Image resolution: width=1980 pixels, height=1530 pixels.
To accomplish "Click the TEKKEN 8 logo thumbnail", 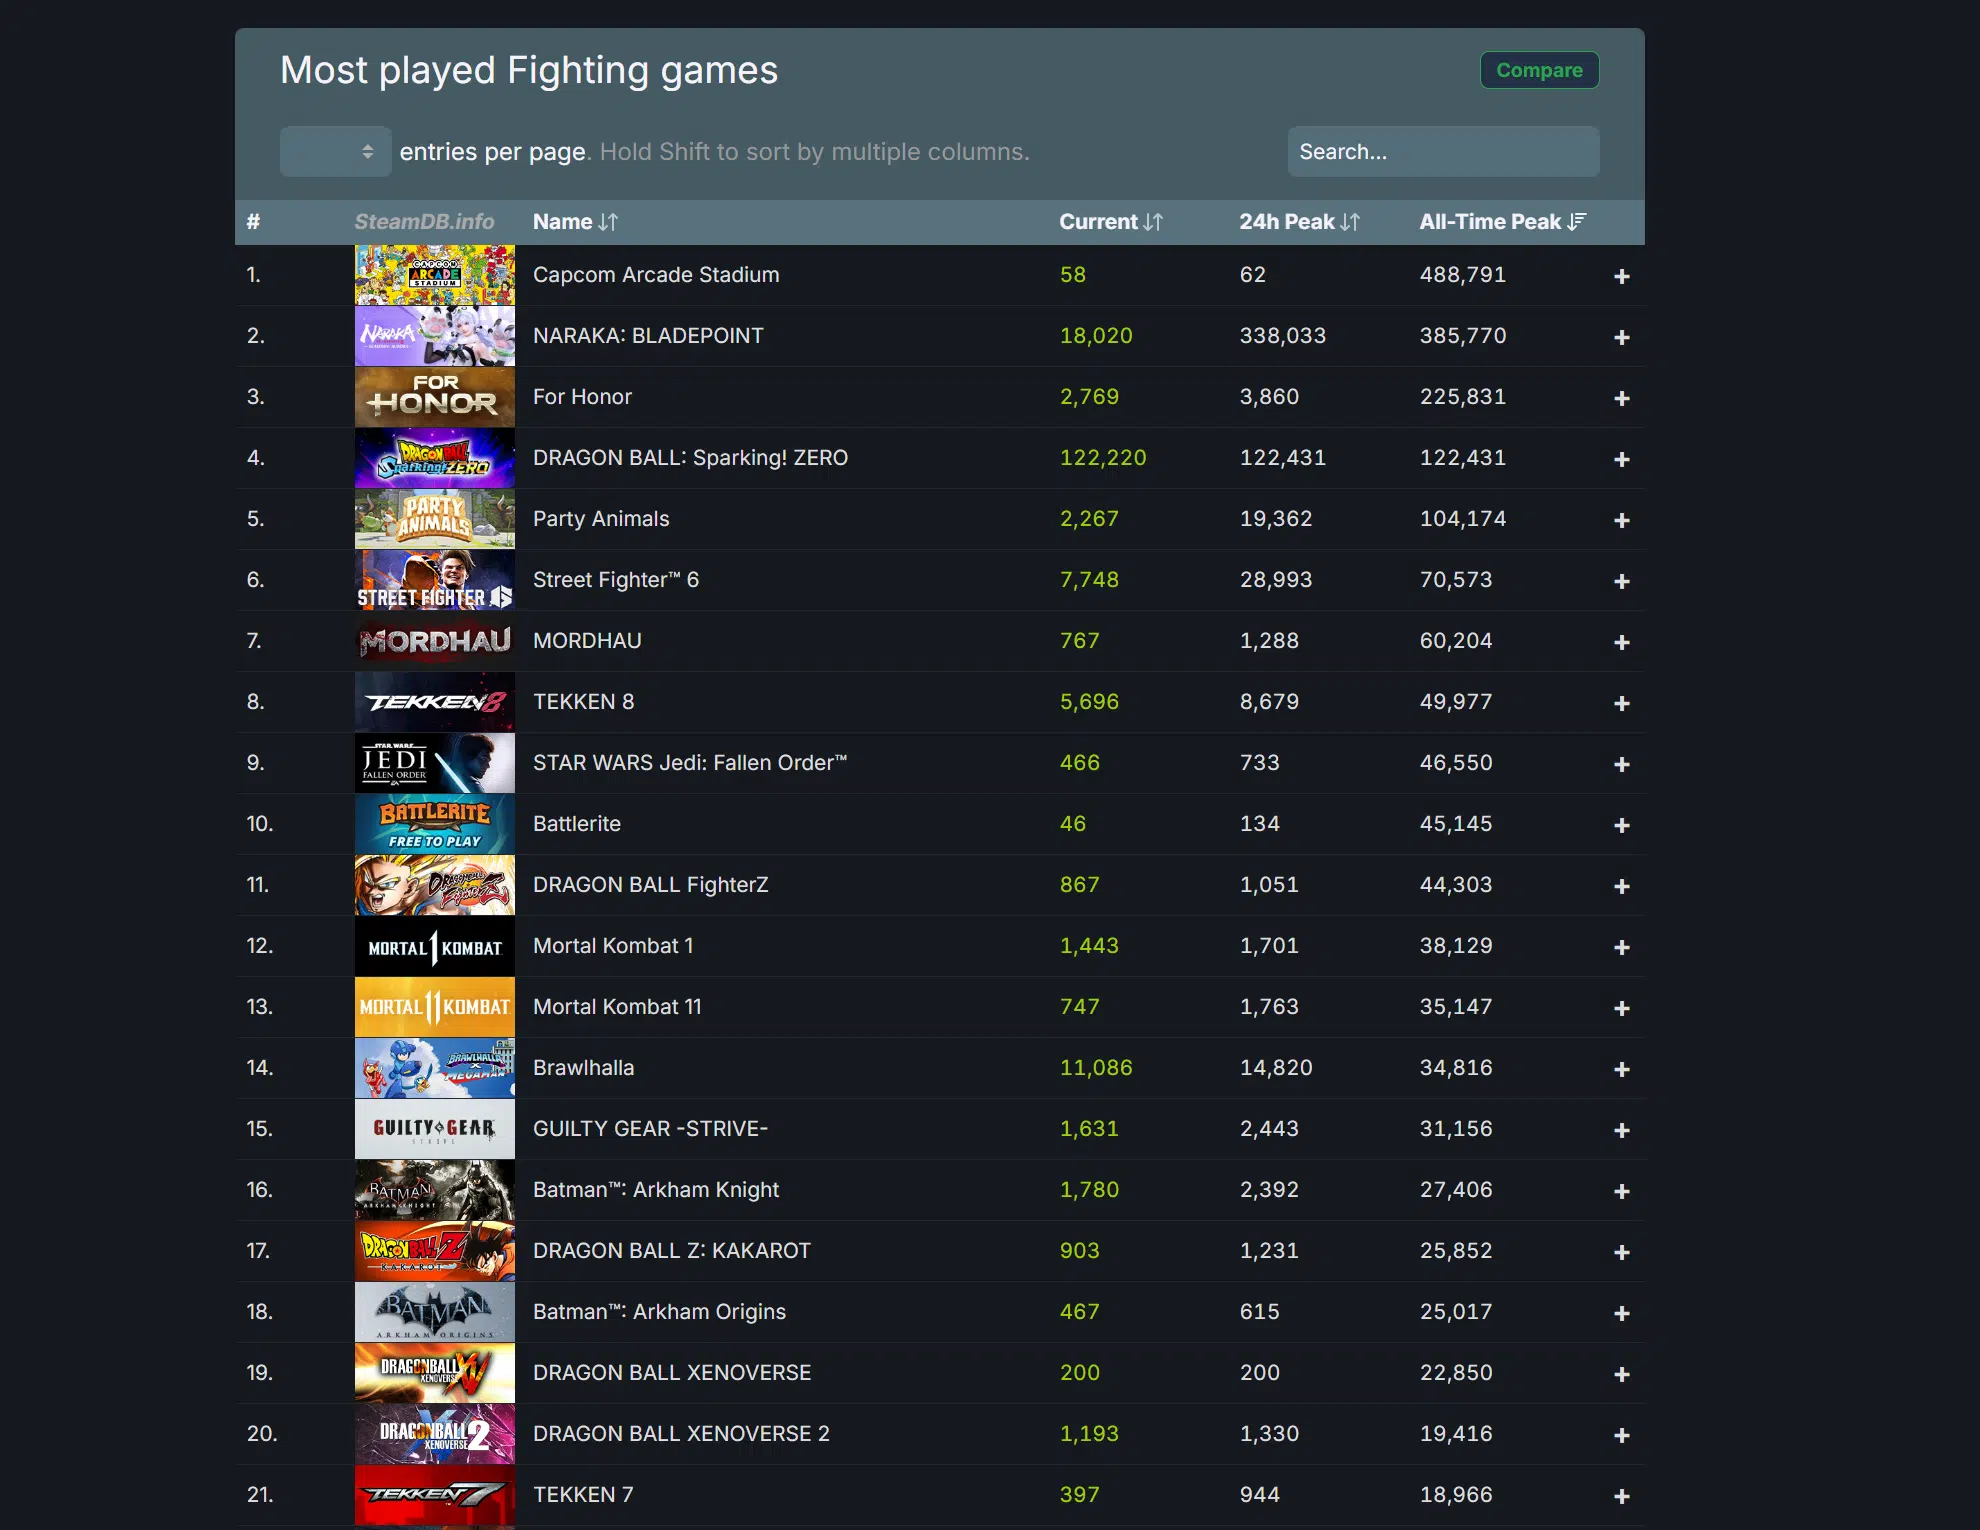I will click(x=435, y=702).
